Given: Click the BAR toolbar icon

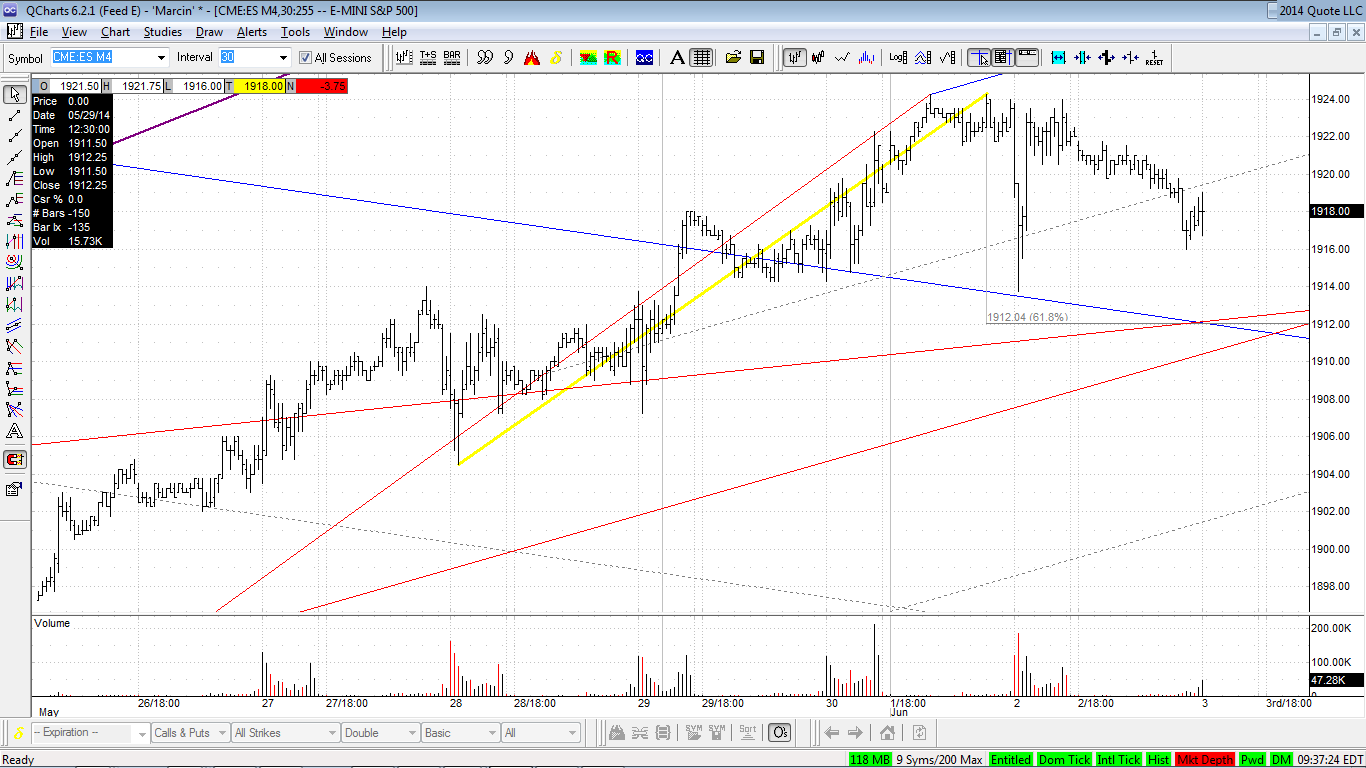Looking at the screenshot, I should point(452,57).
